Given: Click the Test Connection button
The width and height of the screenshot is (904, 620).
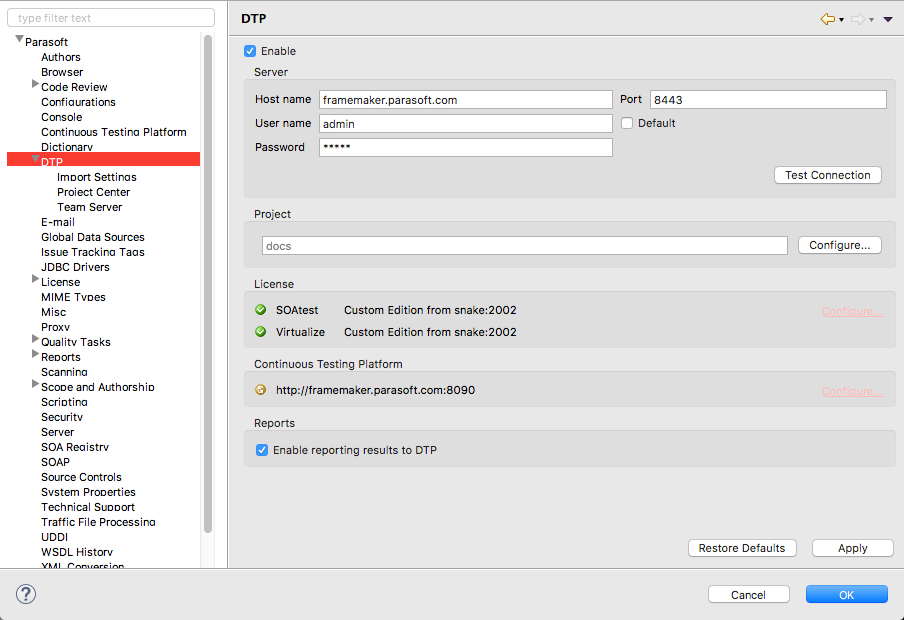Looking at the screenshot, I should [827, 175].
